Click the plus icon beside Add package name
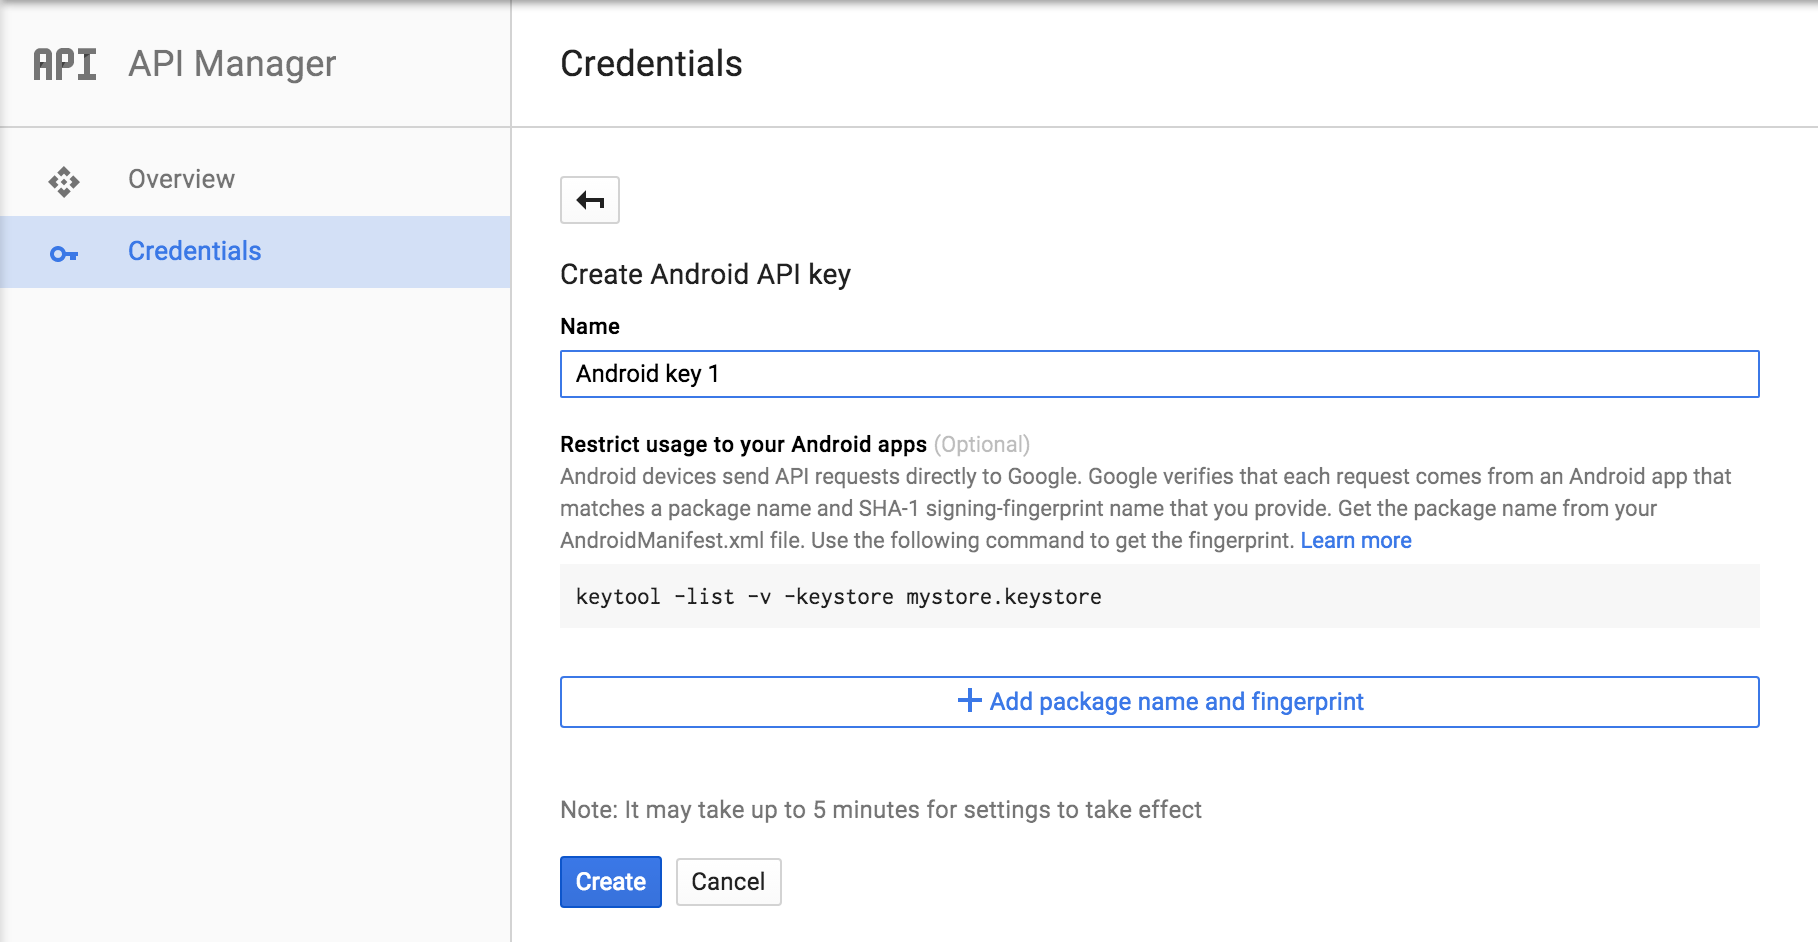Image resolution: width=1818 pixels, height=942 pixels. (969, 701)
